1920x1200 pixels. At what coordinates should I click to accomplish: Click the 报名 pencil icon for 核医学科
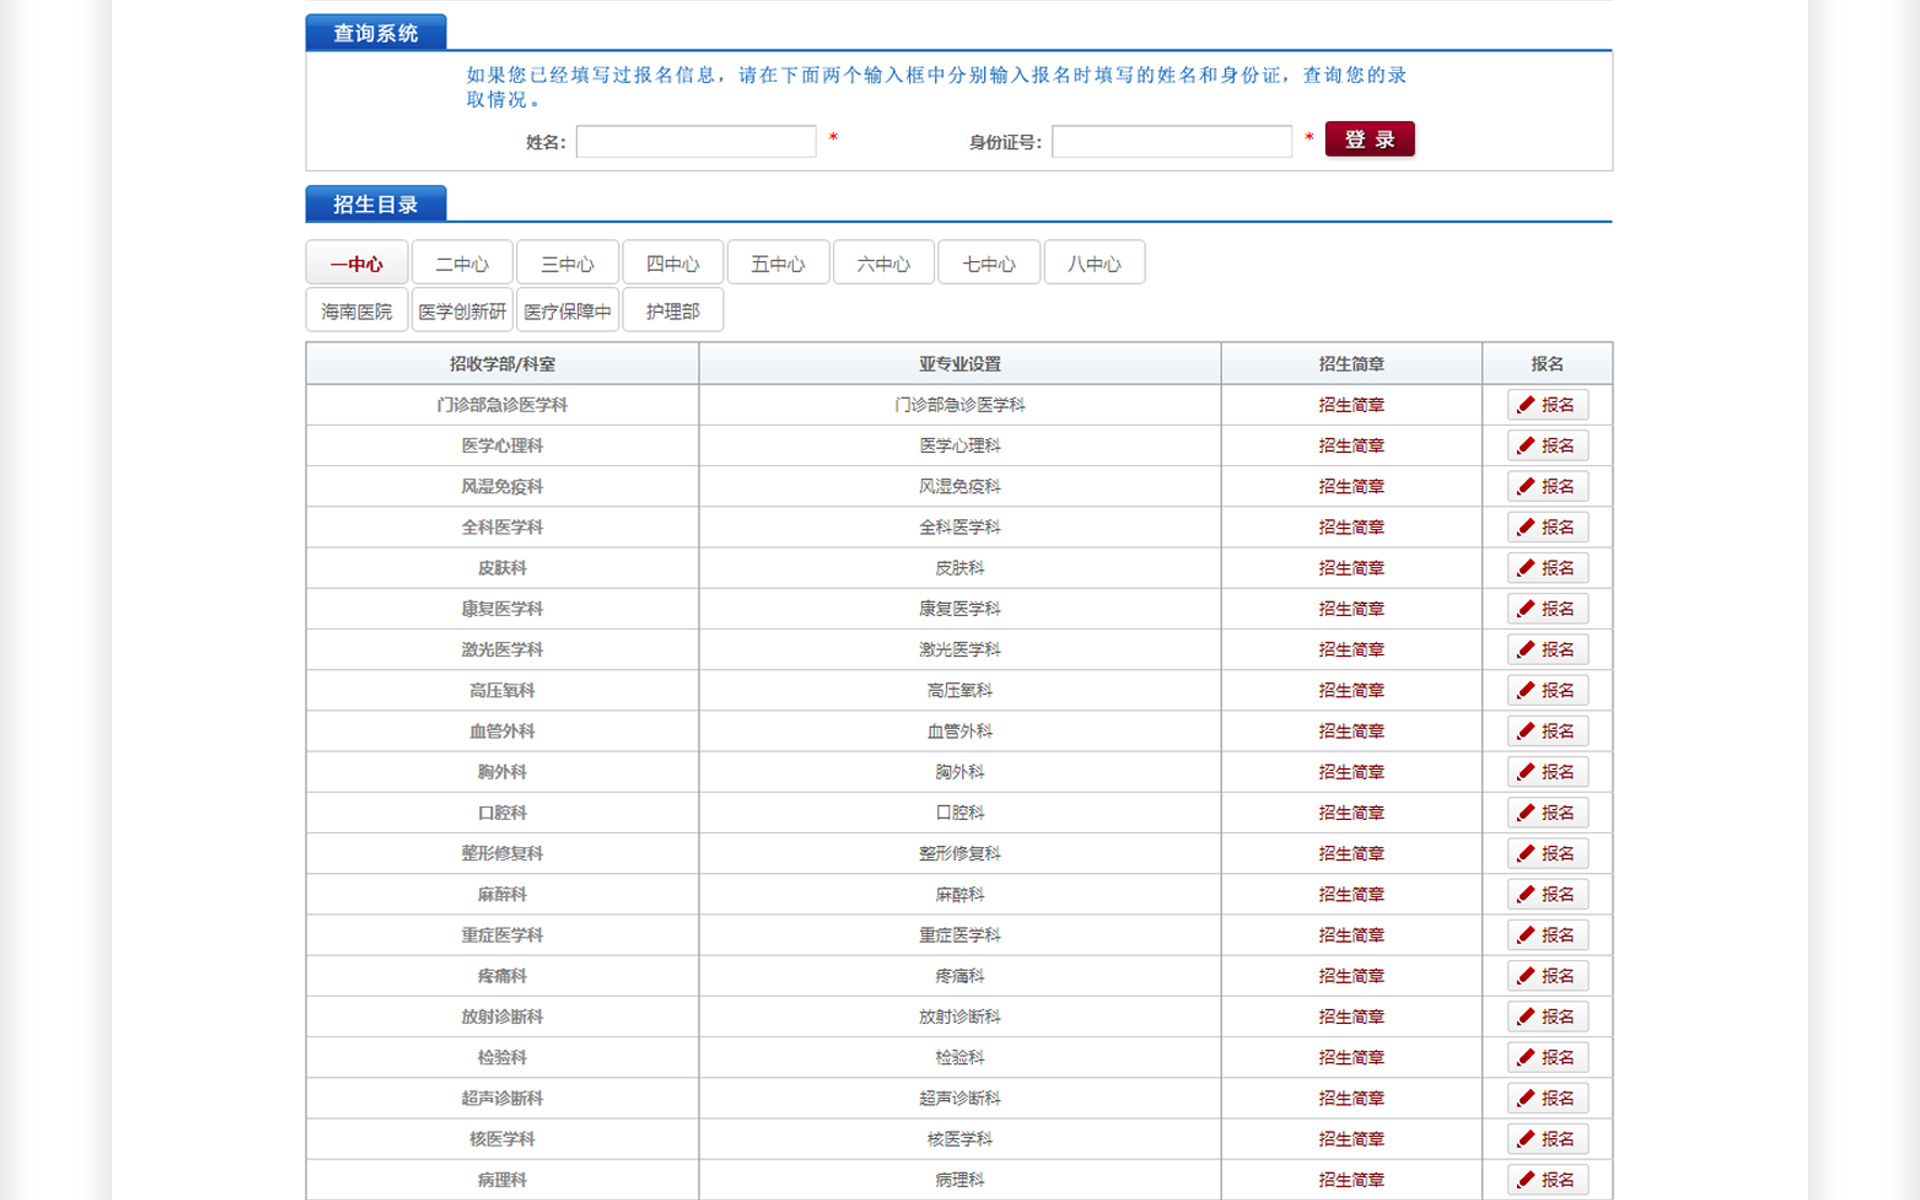1526,1139
